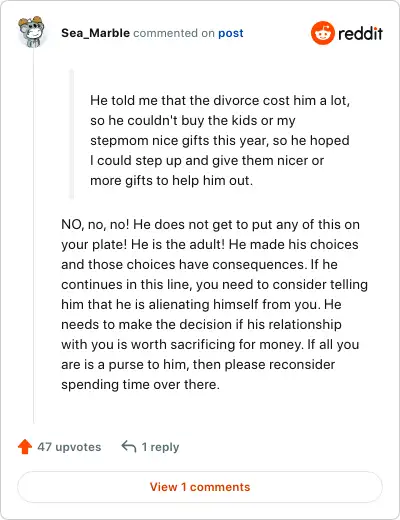Viewport: 400px width, 520px height.
Task: Open the blue "post" link
Action: click(231, 34)
